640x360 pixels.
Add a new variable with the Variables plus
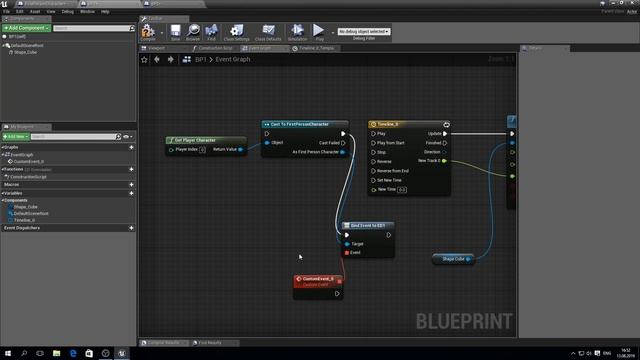click(131, 193)
